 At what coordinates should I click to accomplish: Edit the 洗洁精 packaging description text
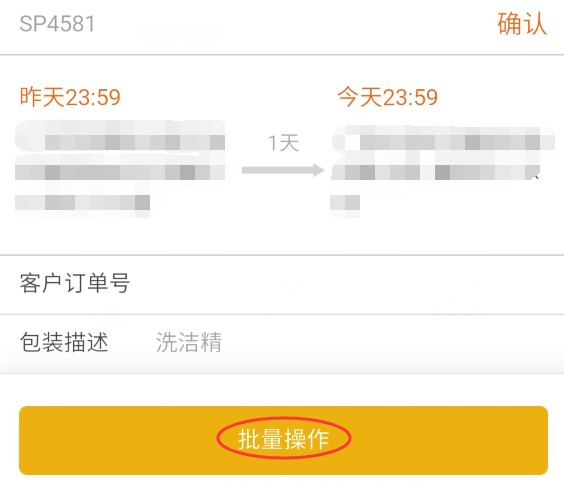(189, 342)
